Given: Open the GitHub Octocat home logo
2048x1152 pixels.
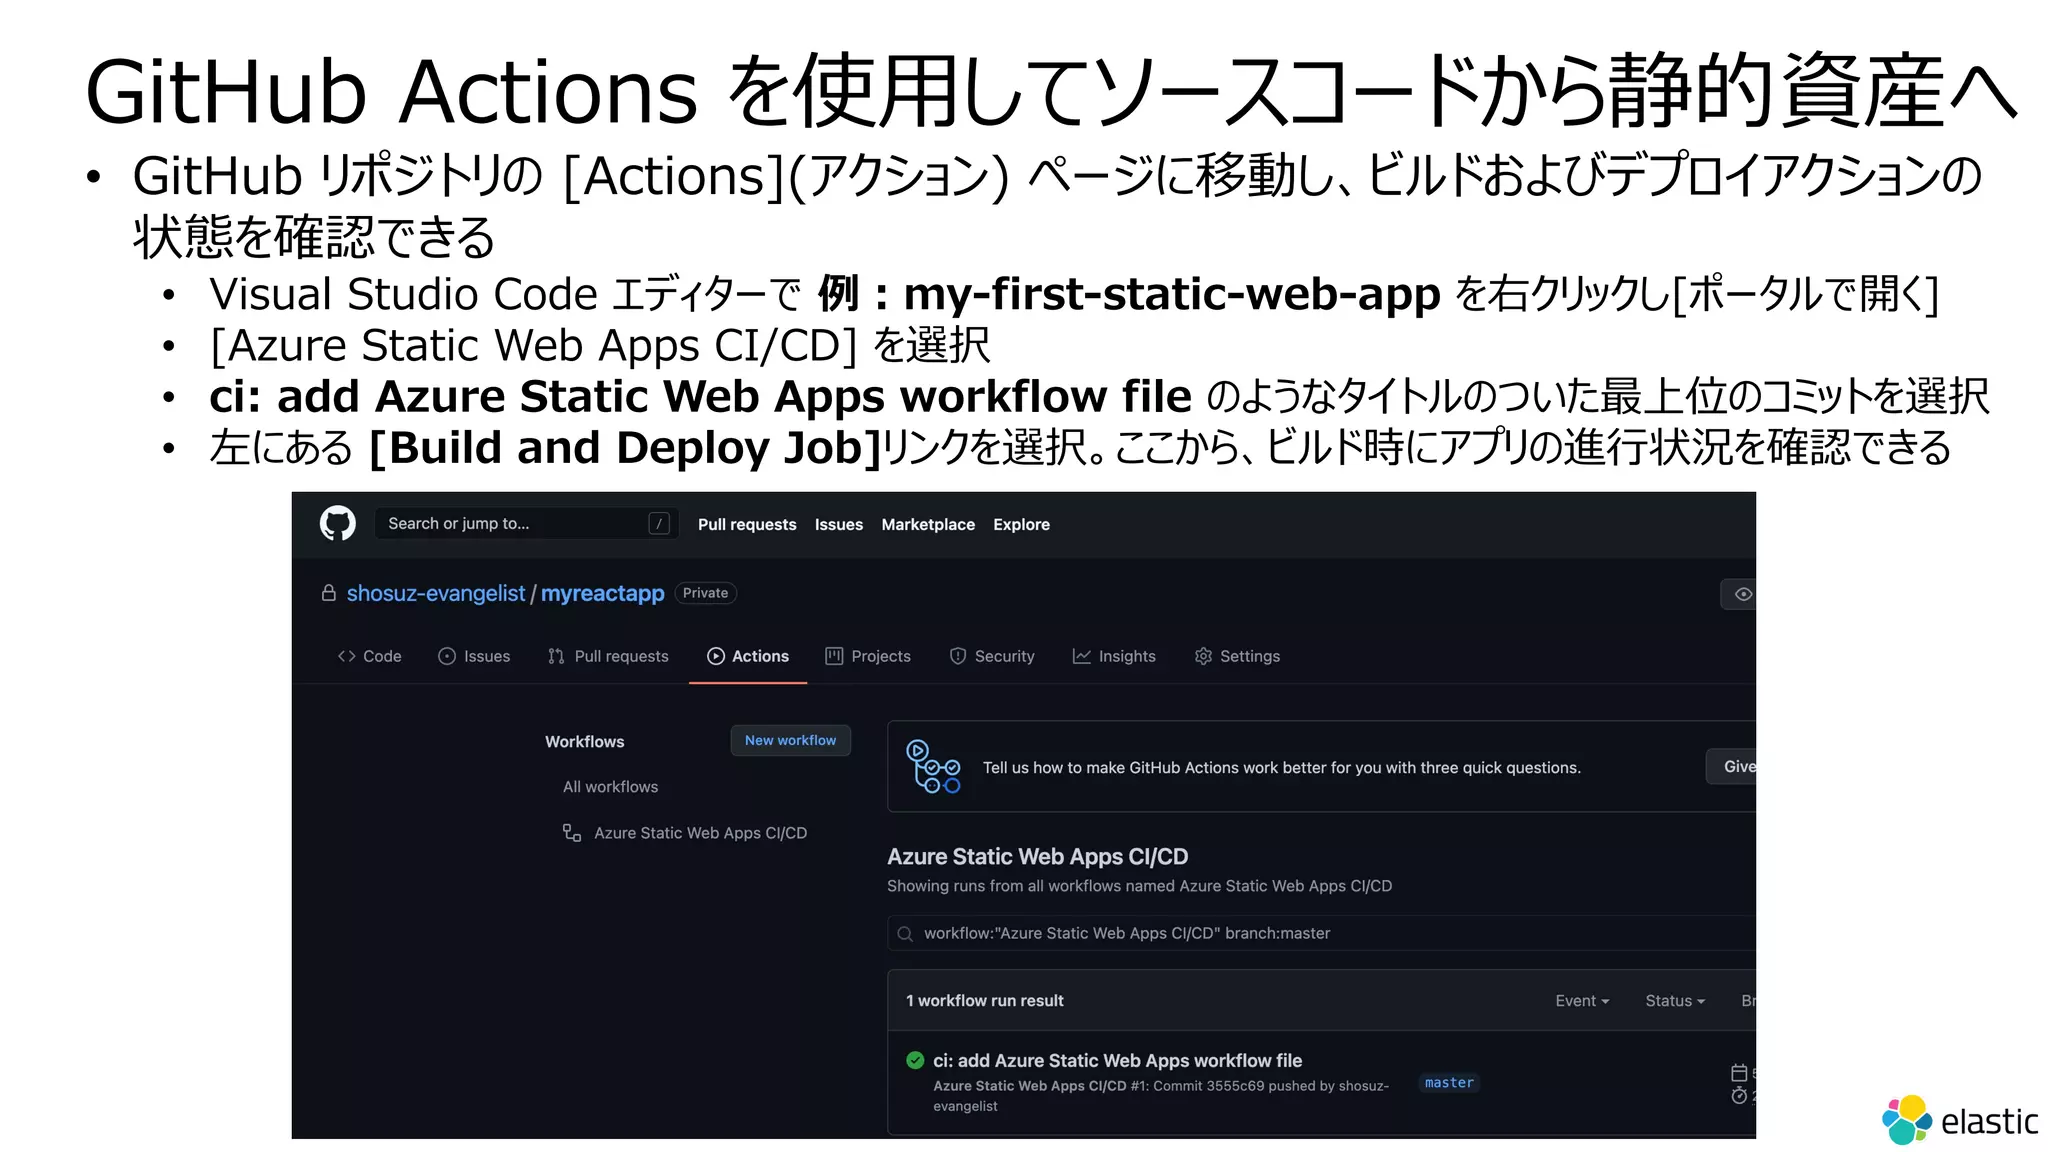Looking at the screenshot, I should coord(337,523).
